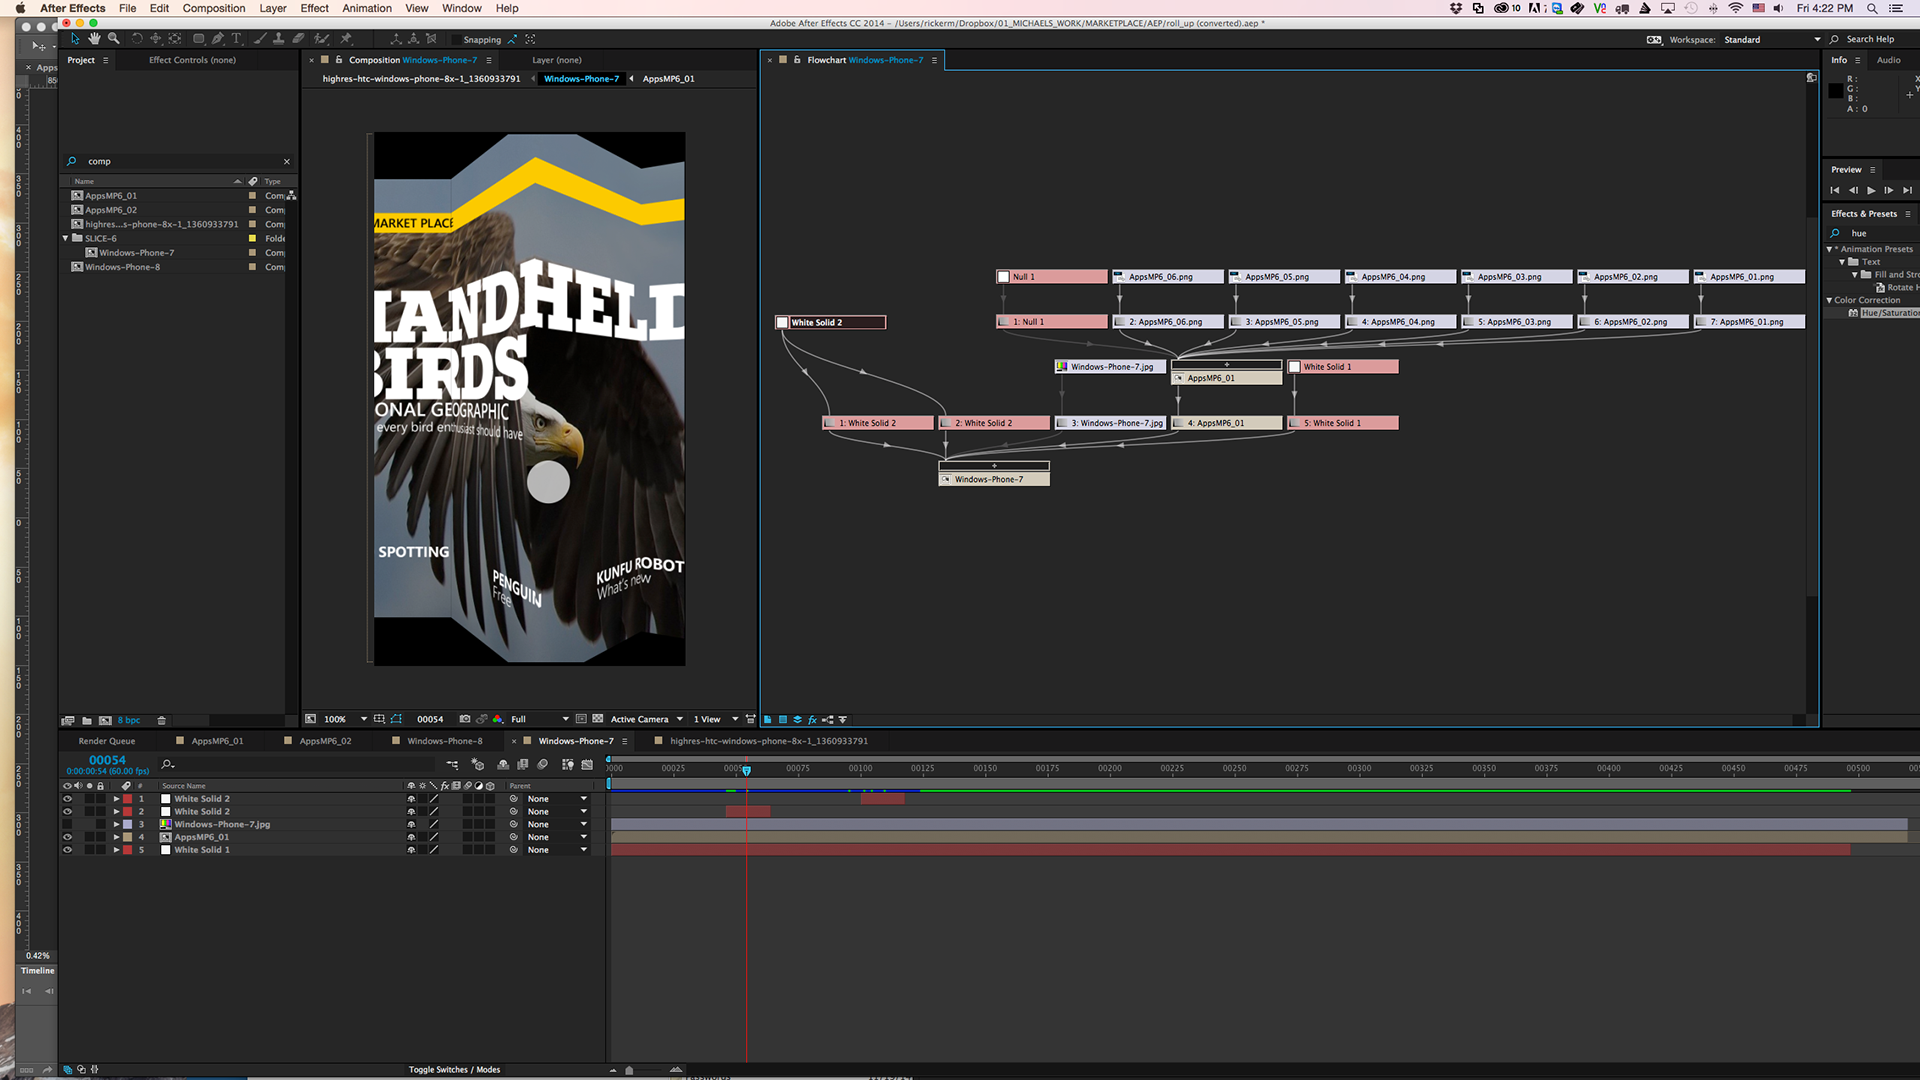Image resolution: width=1920 pixels, height=1080 pixels.
Task: Collapse the Color Correction effects category
Action: [1829, 300]
